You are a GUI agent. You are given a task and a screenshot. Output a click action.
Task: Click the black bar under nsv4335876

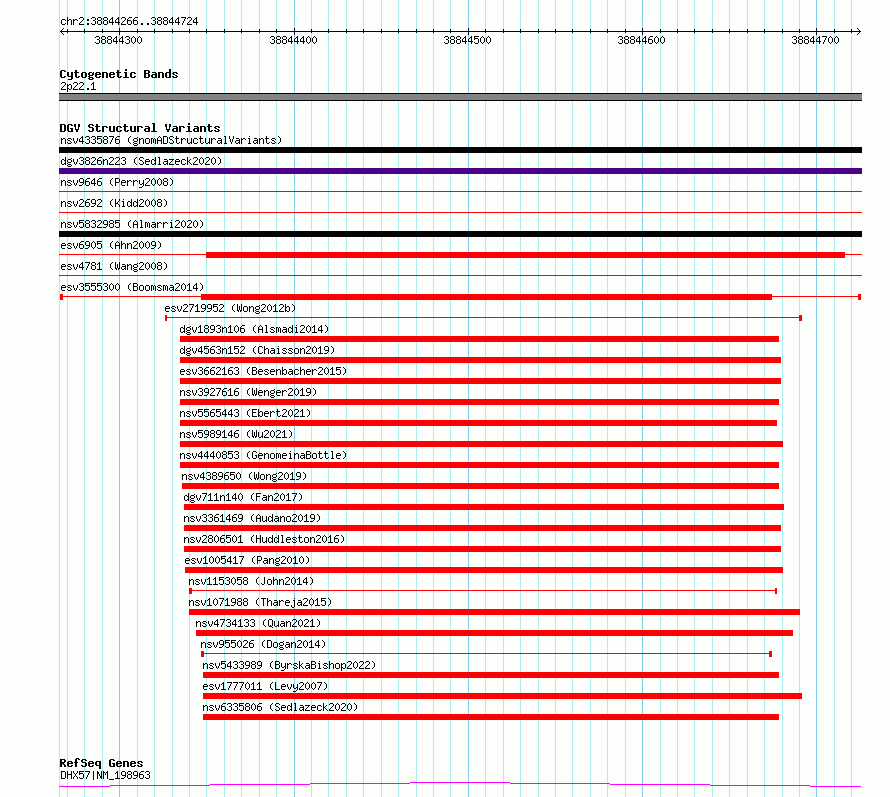pos(460,150)
